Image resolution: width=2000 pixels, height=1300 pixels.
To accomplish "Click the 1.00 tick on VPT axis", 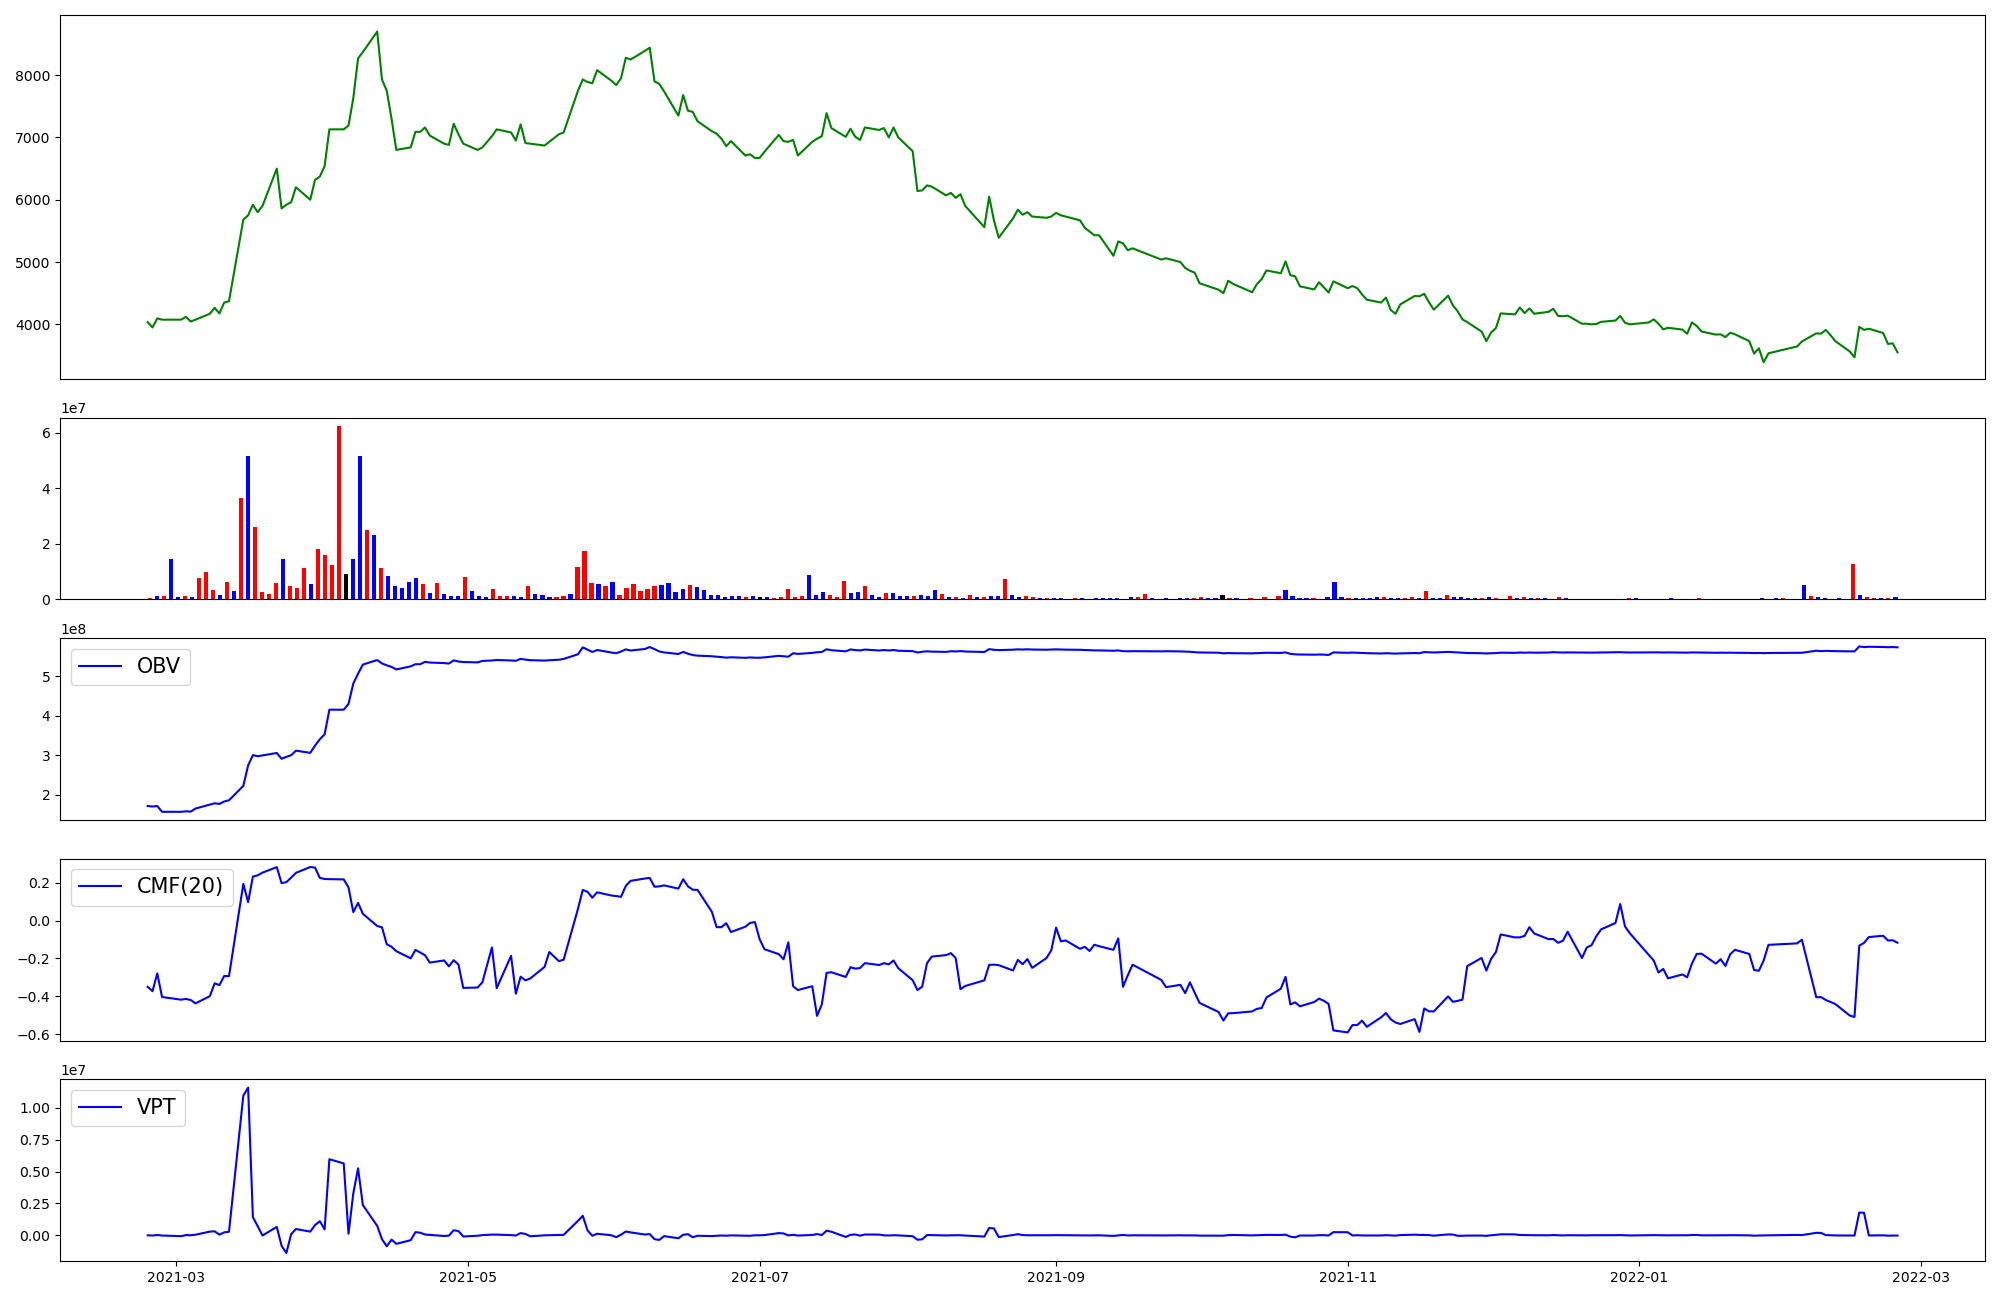I will coord(35,1108).
